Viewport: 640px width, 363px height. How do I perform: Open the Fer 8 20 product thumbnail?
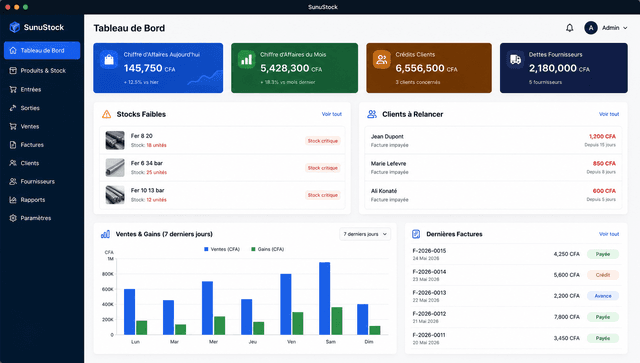click(x=115, y=140)
